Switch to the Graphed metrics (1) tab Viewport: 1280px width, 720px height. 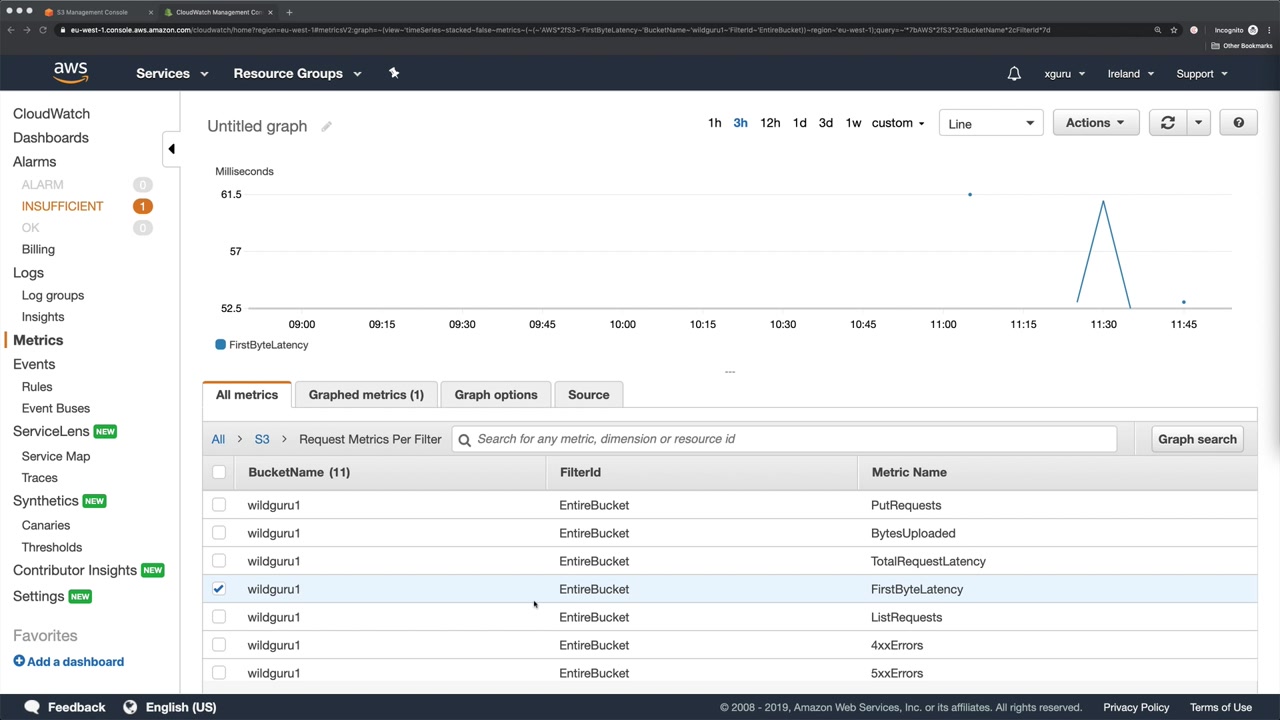click(366, 395)
